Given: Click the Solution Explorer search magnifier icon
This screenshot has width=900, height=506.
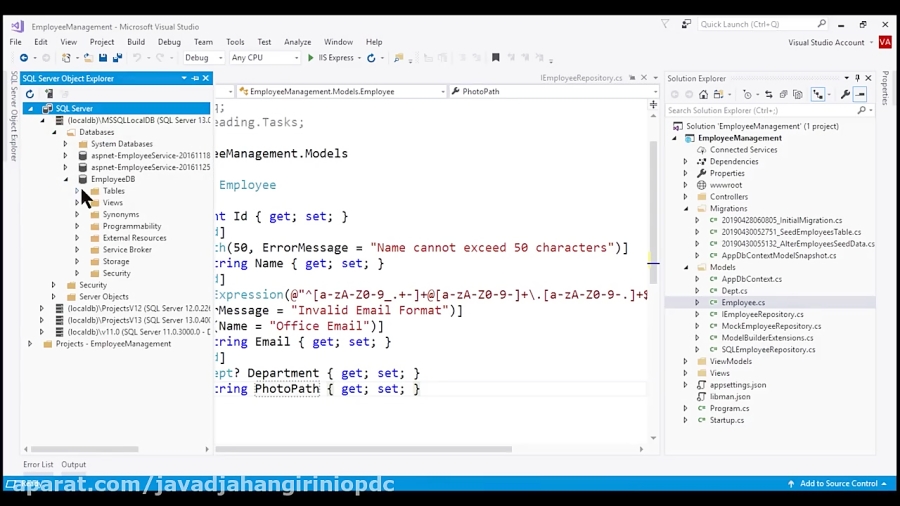Looking at the screenshot, I should pos(861,110).
